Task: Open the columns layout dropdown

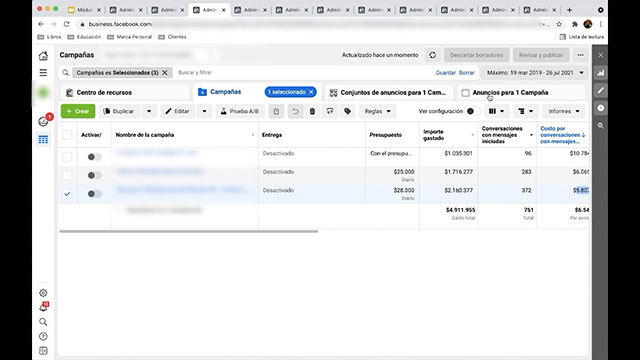Action: point(496,111)
